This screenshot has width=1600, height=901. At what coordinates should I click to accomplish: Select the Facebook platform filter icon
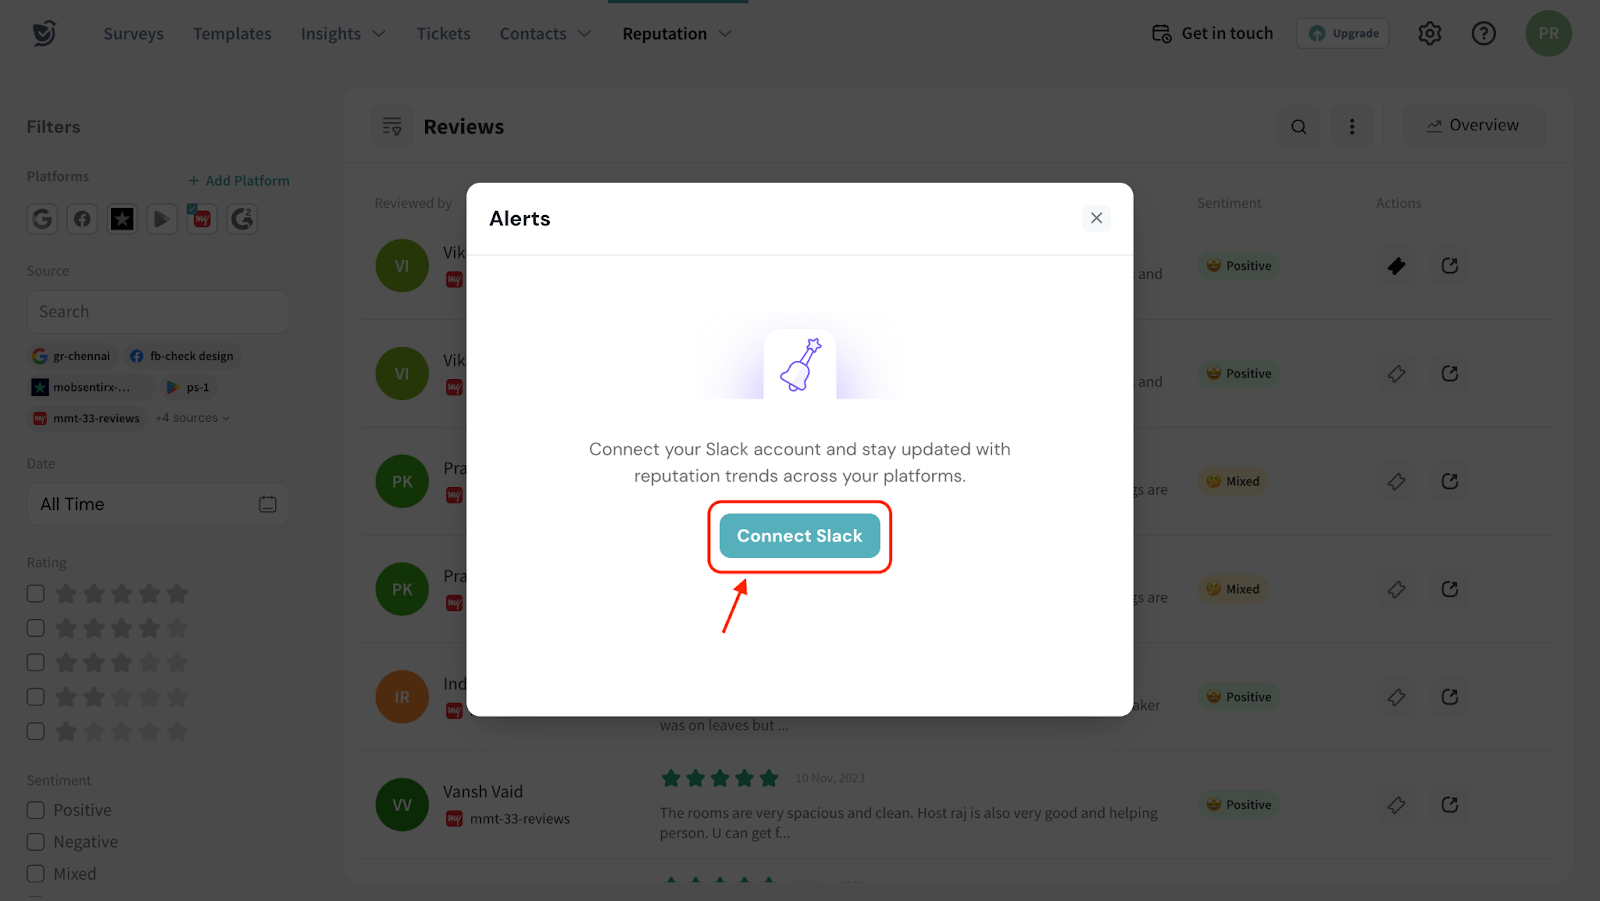82,219
